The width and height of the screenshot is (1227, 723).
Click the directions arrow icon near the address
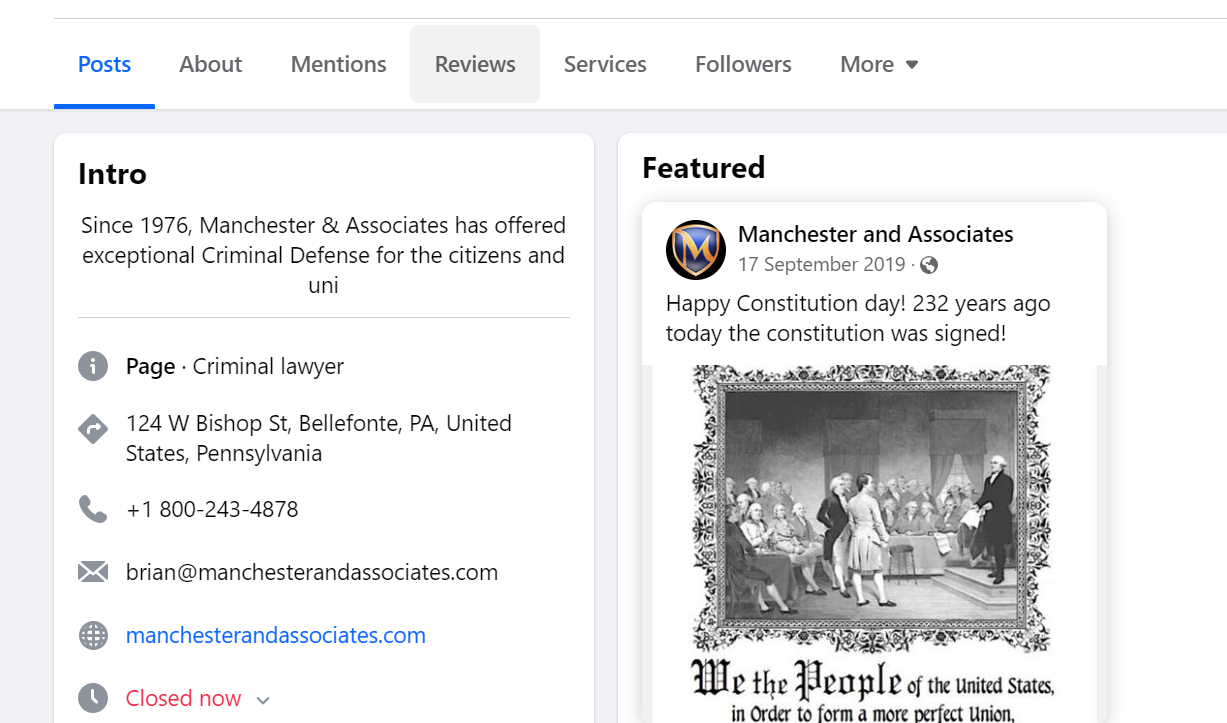(x=93, y=429)
